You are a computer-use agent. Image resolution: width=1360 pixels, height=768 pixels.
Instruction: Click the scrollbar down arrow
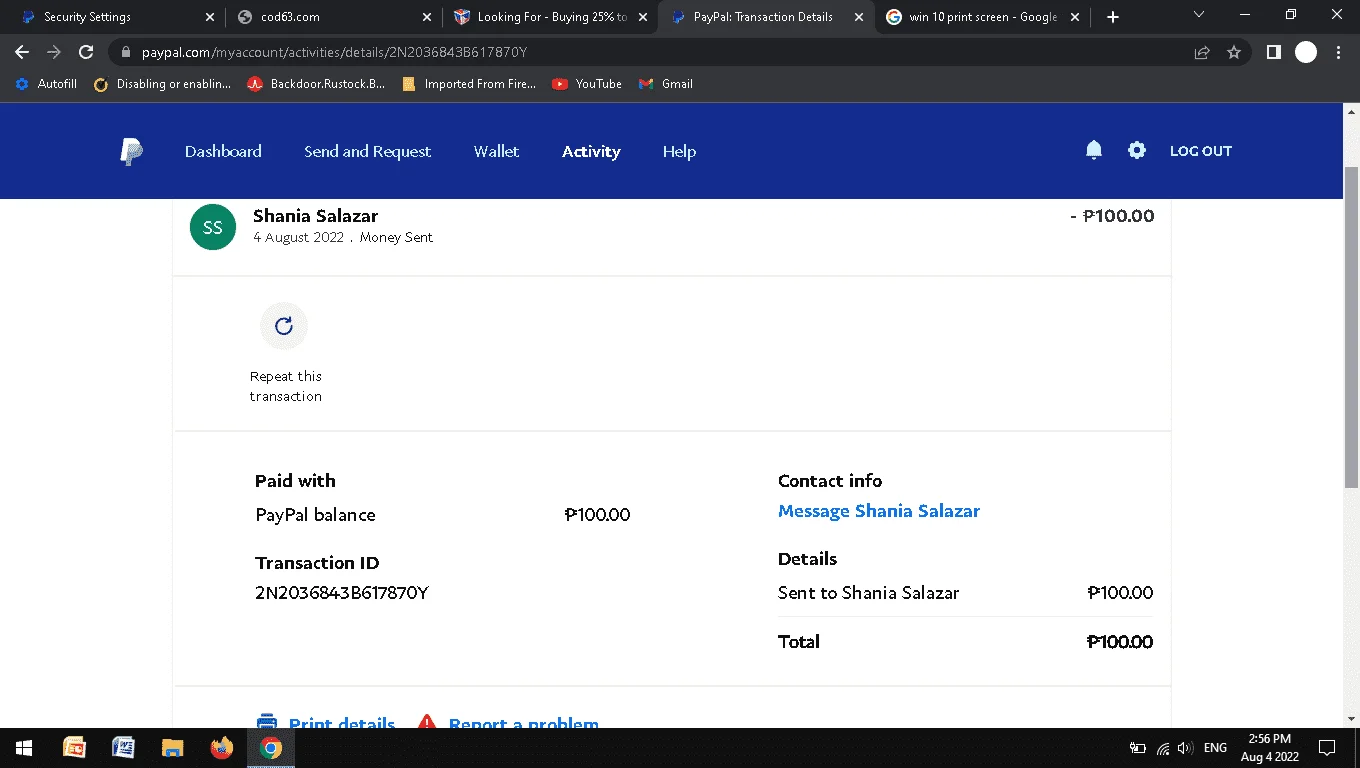click(1352, 719)
